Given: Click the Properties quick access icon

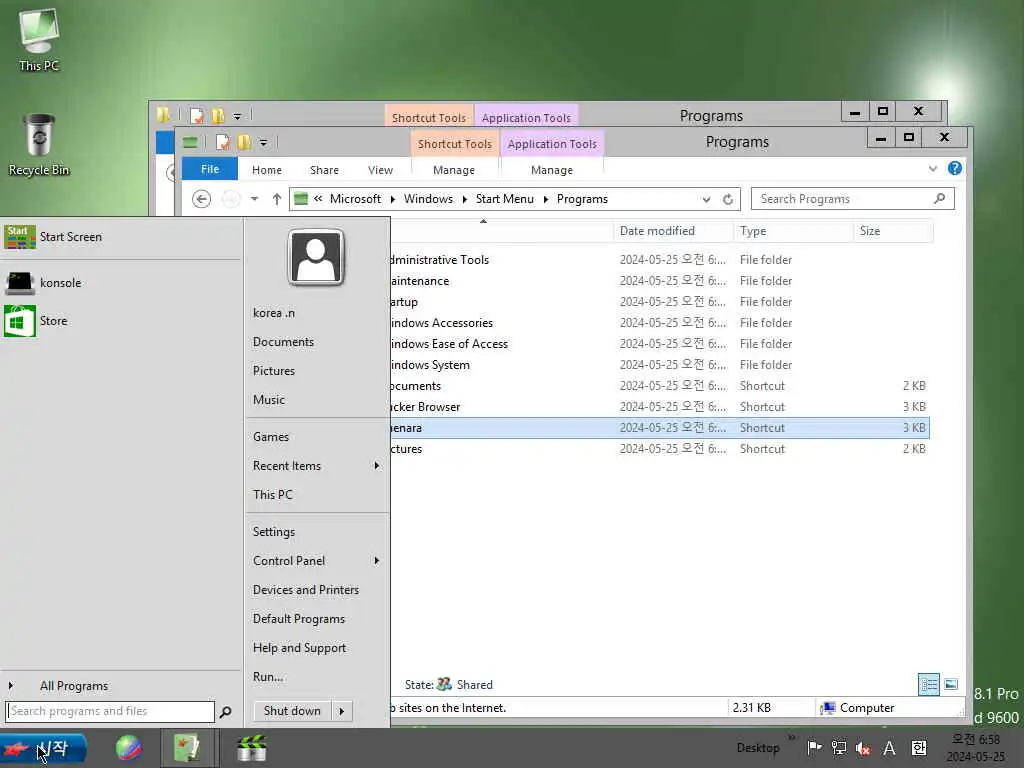Looking at the screenshot, I should tap(223, 142).
